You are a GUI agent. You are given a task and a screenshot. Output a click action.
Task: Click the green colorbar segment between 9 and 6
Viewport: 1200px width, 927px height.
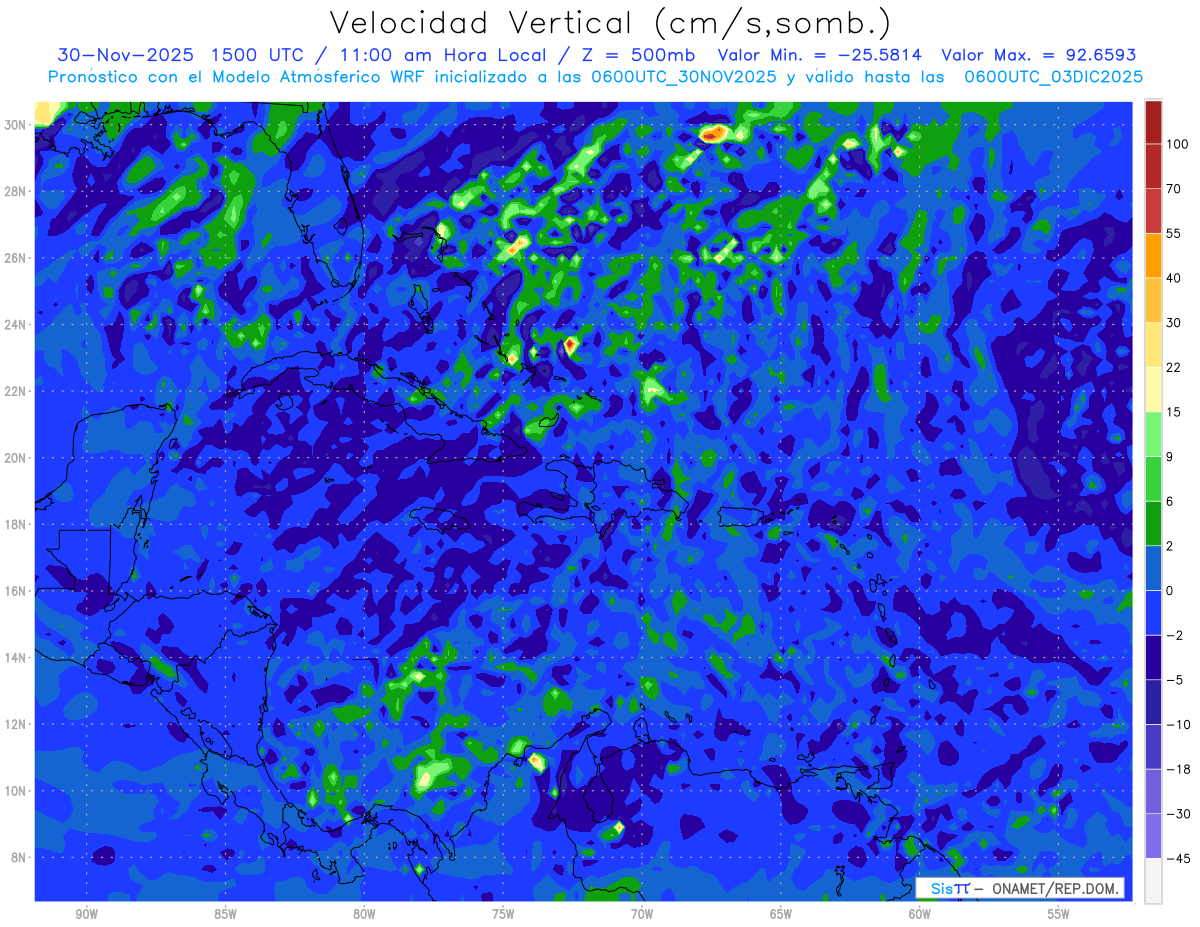pyautogui.click(x=1153, y=479)
